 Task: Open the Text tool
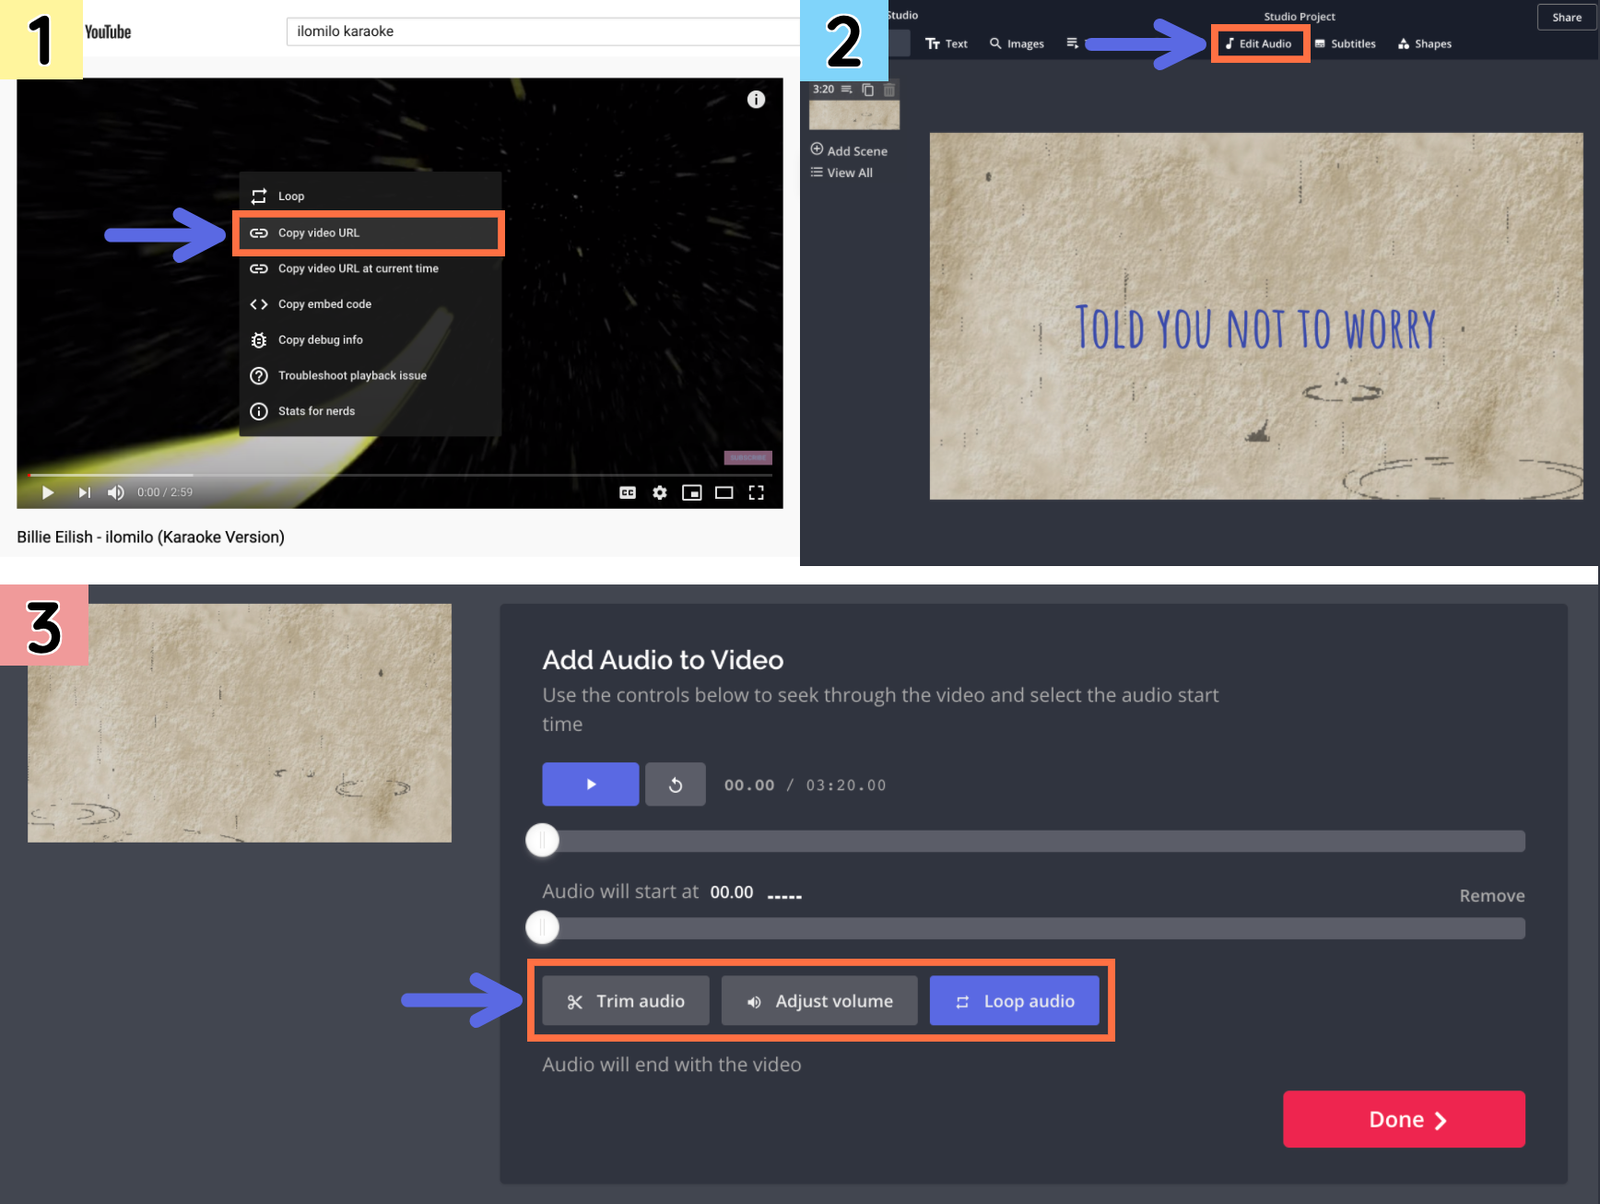[946, 43]
